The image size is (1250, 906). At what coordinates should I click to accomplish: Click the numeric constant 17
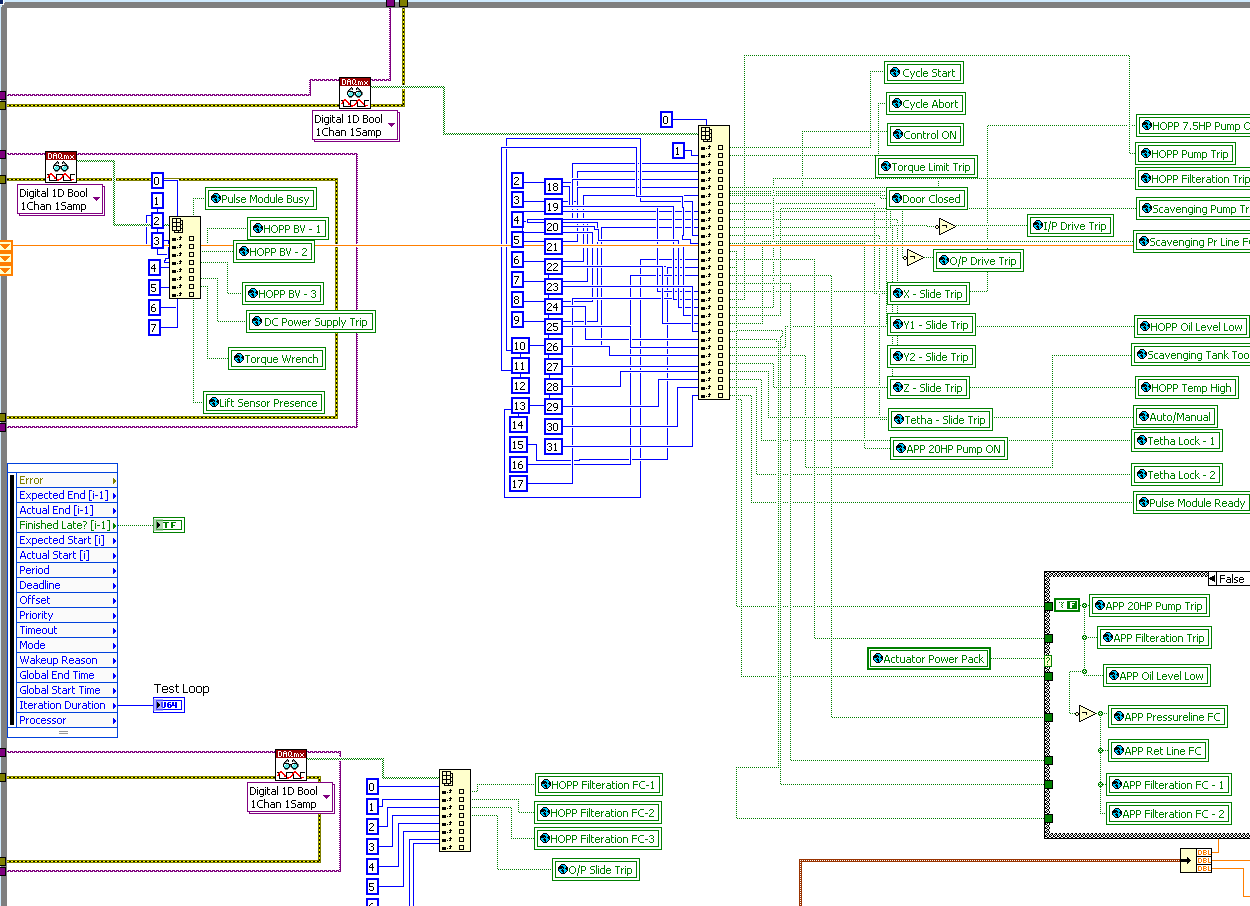click(518, 484)
